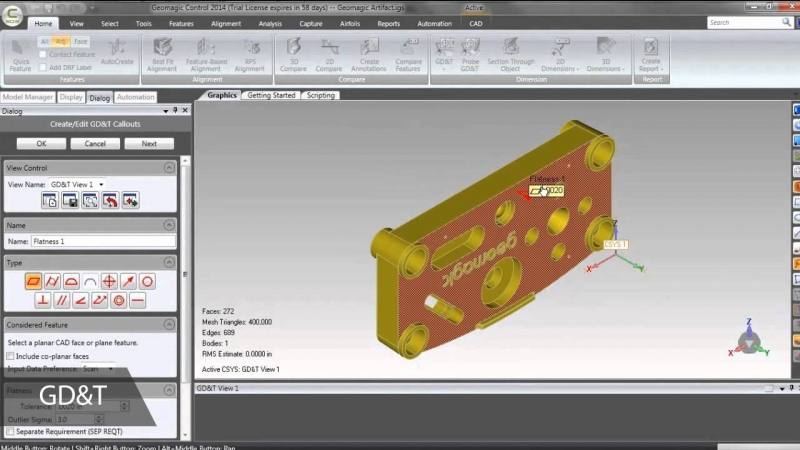Toggle the Face feature filter
Image resolution: width=800 pixels, height=450 pixels.
(x=81, y=41)
